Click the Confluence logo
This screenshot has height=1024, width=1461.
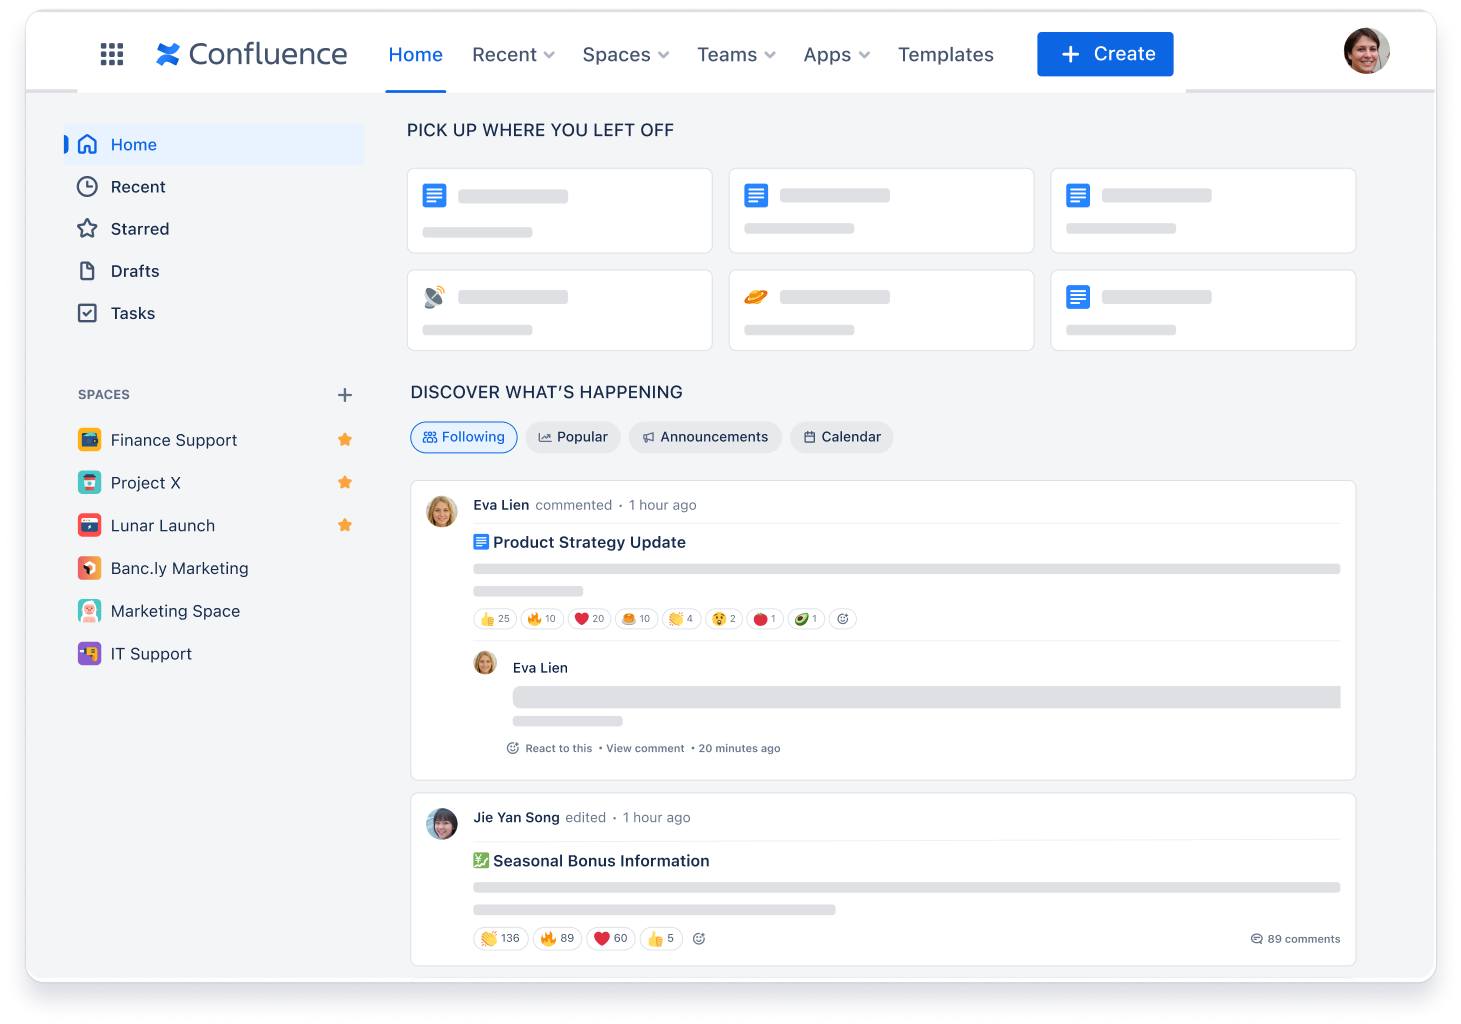pyautogui.click(x=251, y=53)
